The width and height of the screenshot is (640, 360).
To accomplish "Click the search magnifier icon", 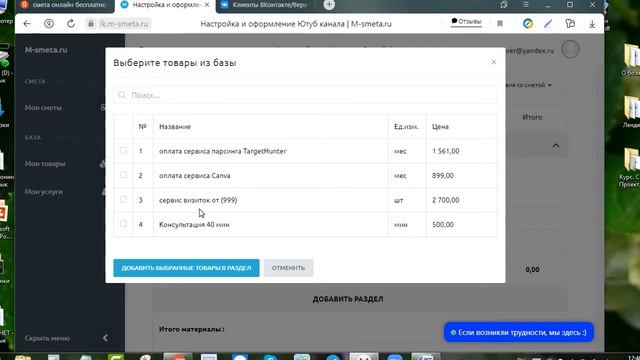I will [x=122, y=95].
